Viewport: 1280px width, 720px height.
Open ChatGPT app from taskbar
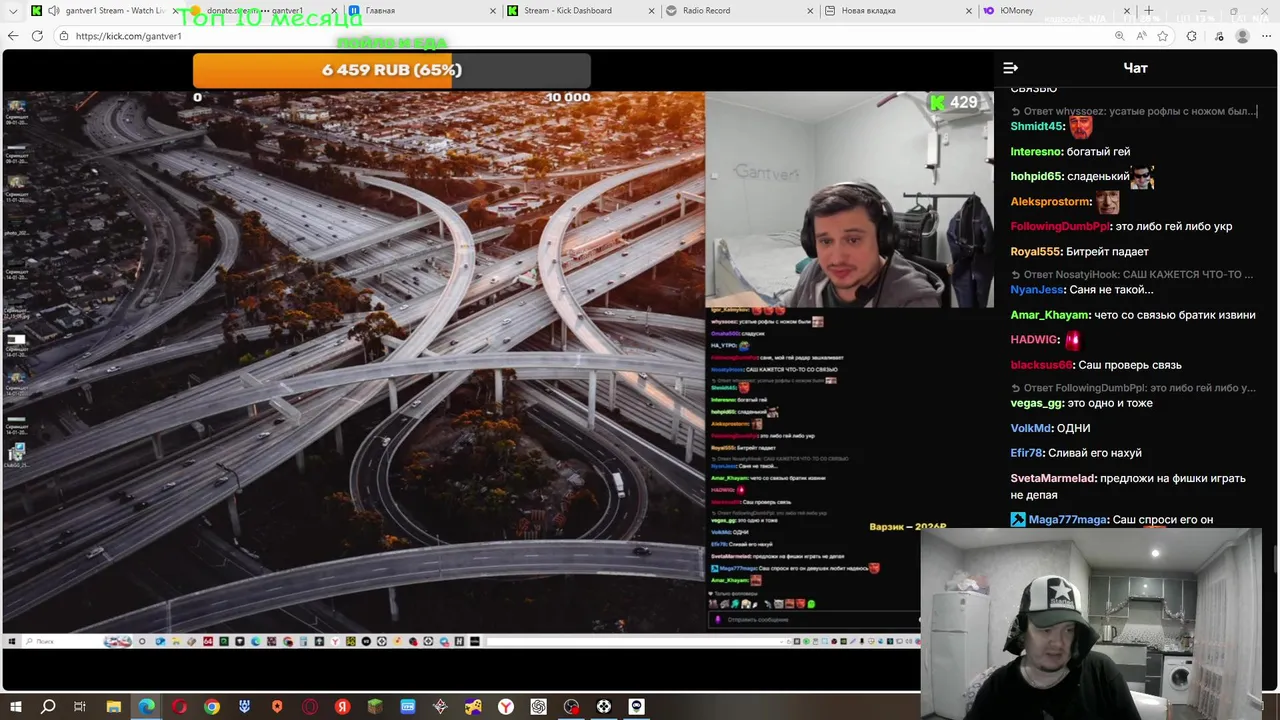(x=539, y=707)
